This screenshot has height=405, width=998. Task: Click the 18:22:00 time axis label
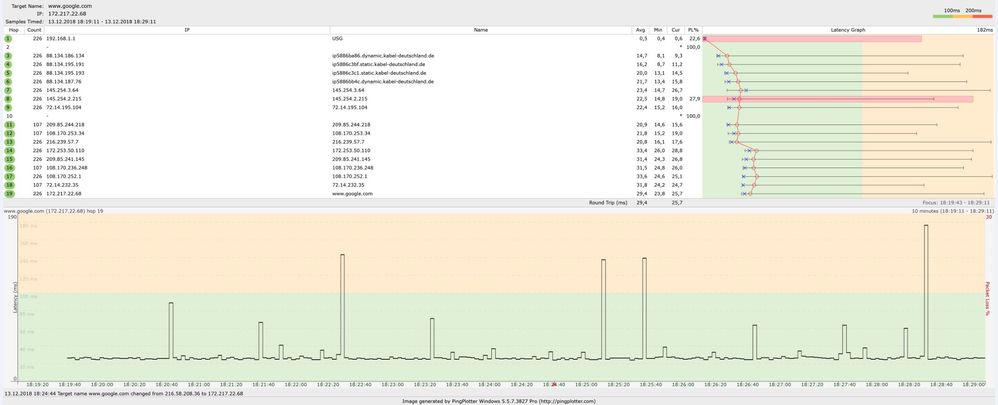[296, 385]
